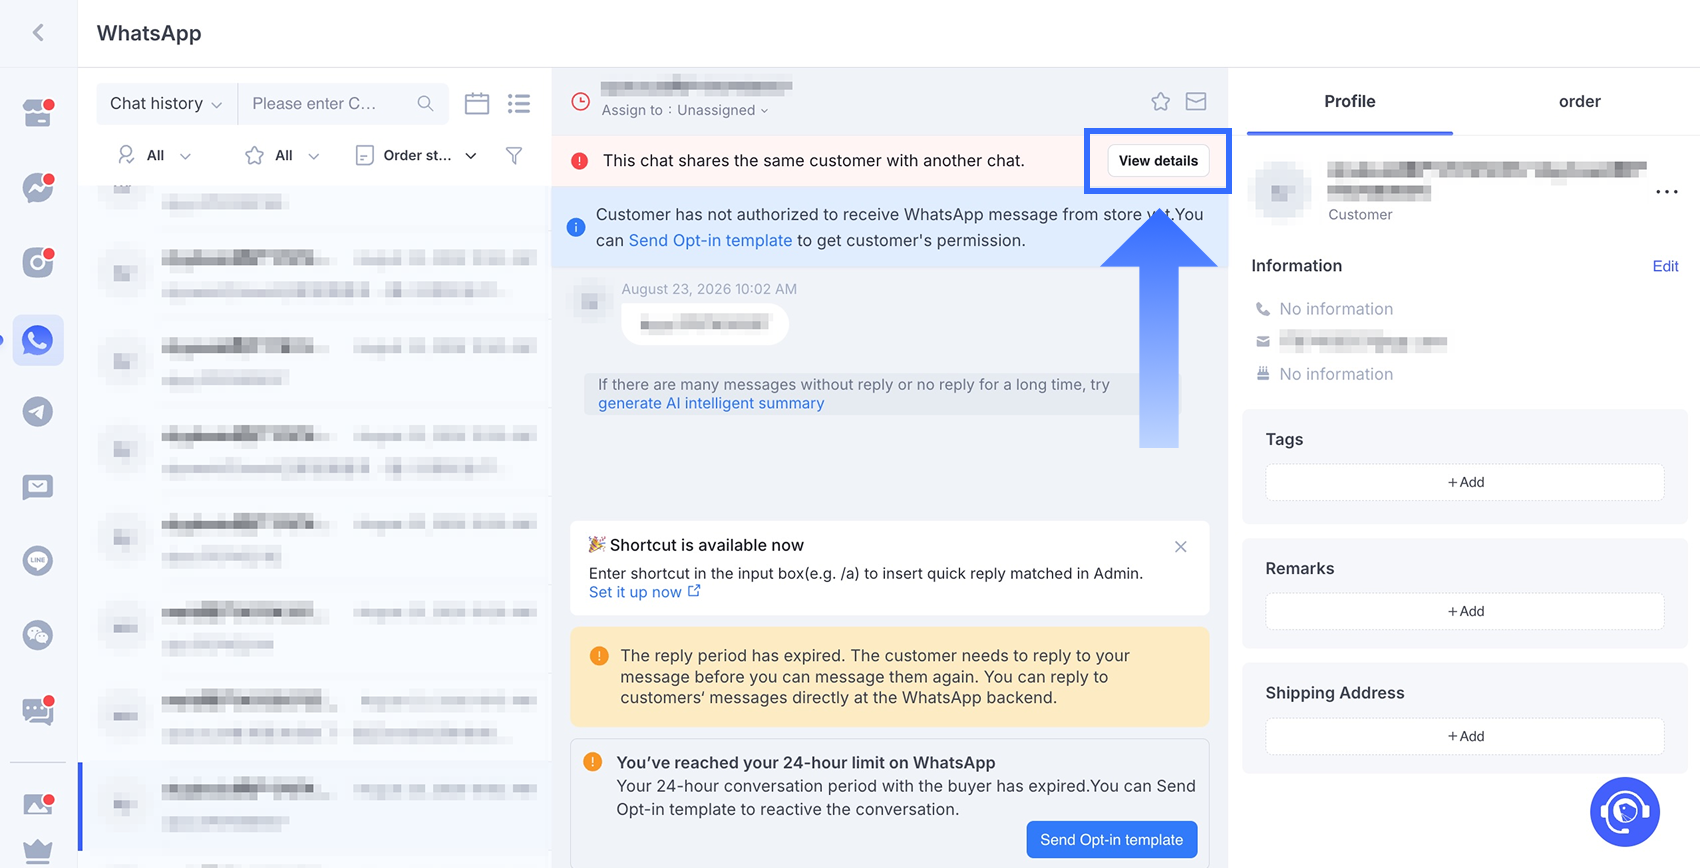Open the Set it up now link
The image size is (1700, 868).
pyautogui.click(x=644, y=592)
